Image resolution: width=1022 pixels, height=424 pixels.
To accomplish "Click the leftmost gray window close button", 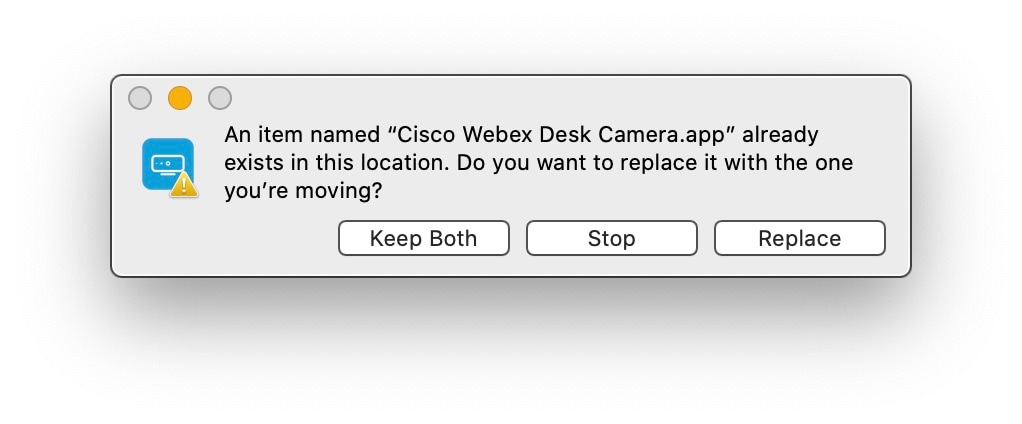I will click(x=141, y=98).
